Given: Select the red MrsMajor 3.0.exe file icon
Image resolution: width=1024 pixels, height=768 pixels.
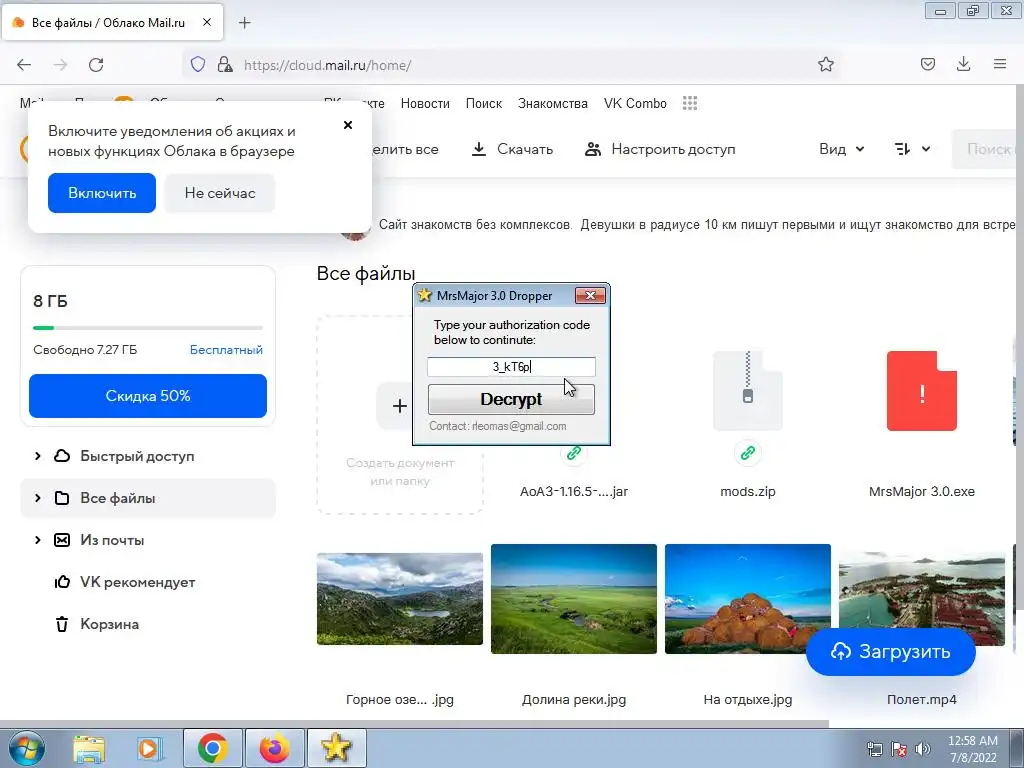Looking at the screenshot, I should point(921,391).
